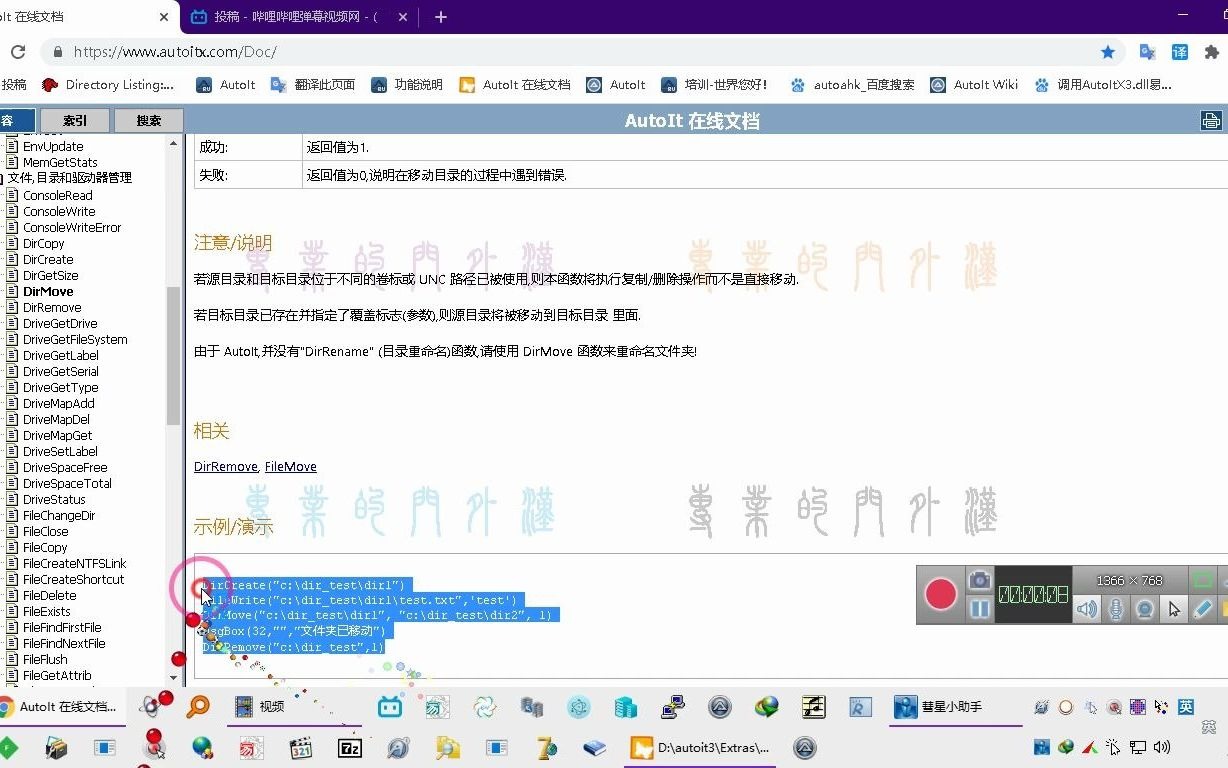This screenshot has width=1228, height=768.
Task: Pause the current recording
Action: point(979,608)
